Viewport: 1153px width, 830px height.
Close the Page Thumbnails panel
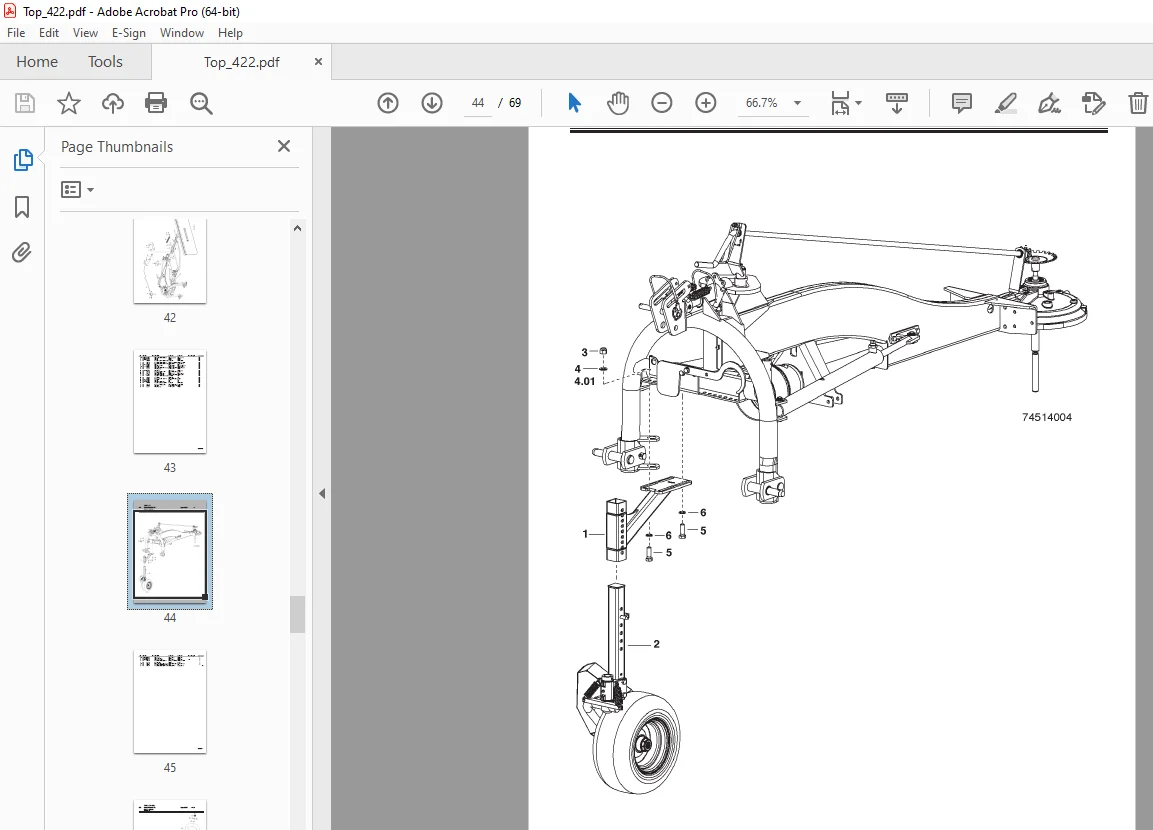click(284, 146)
